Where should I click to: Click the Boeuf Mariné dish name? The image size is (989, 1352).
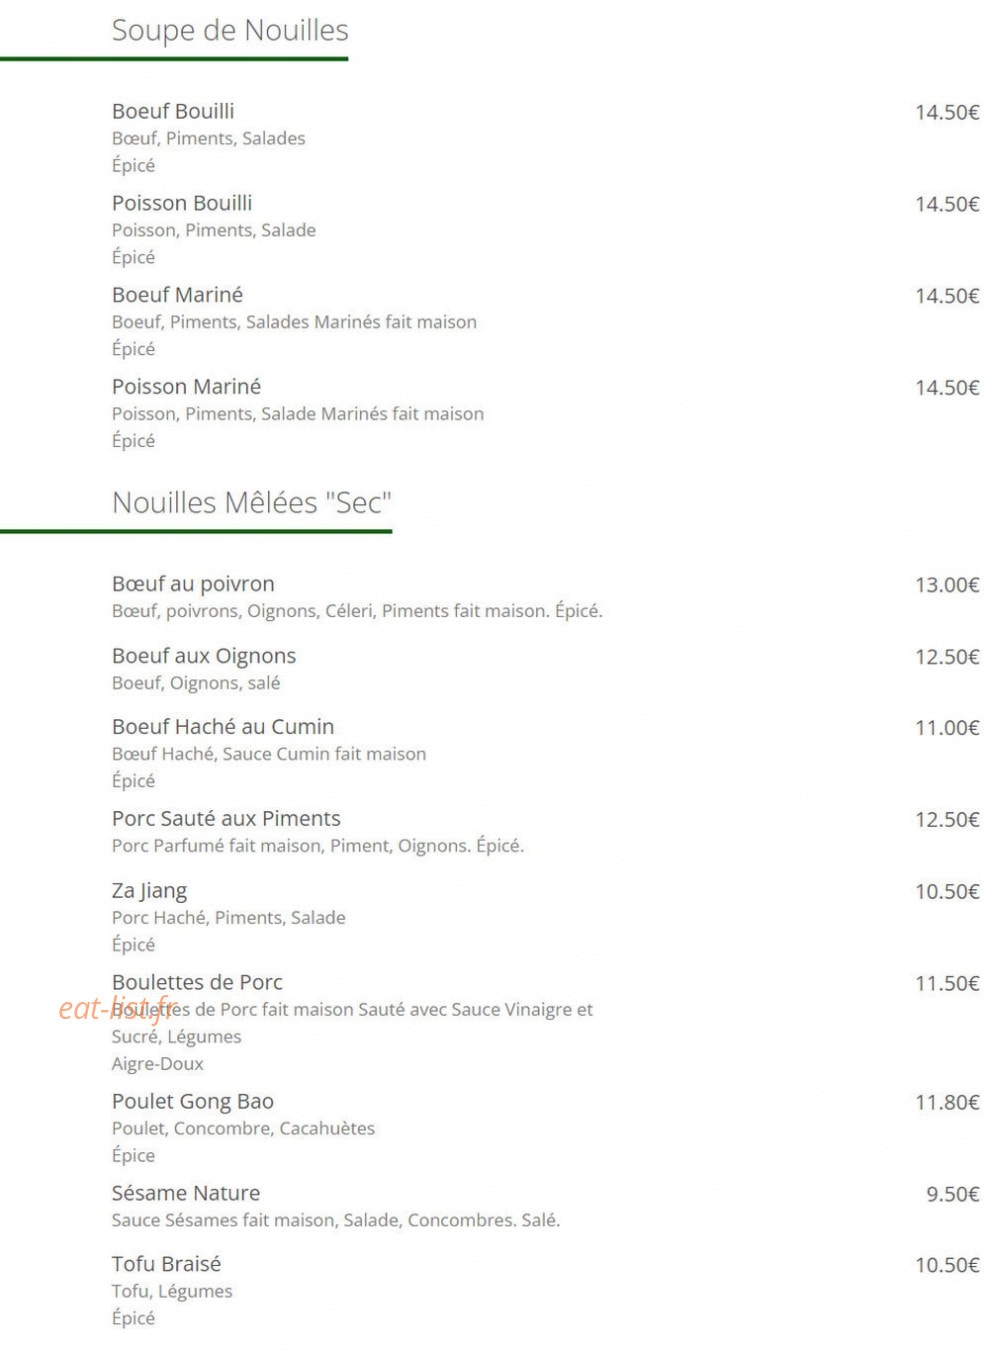click(x=177, y=295)
